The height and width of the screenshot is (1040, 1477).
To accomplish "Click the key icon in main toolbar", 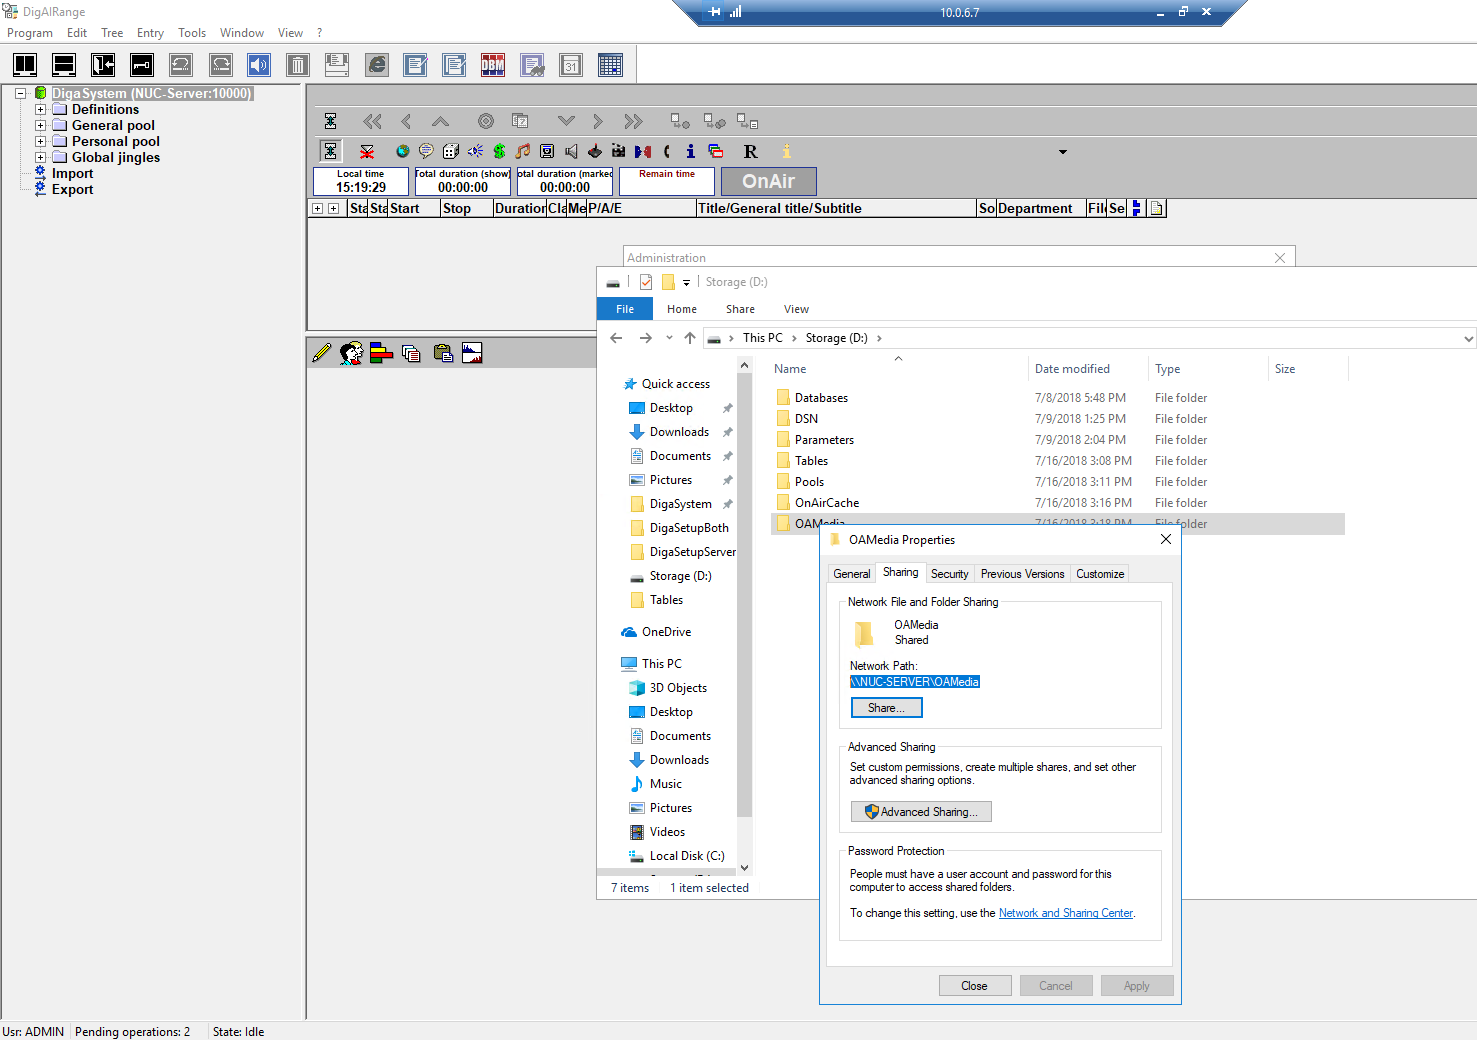I will point(142,66).
